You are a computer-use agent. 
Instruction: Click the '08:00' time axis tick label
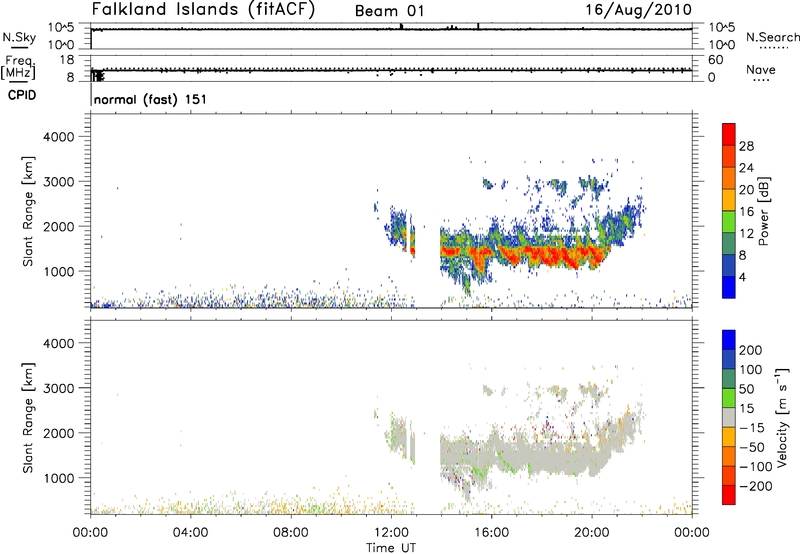291,533
